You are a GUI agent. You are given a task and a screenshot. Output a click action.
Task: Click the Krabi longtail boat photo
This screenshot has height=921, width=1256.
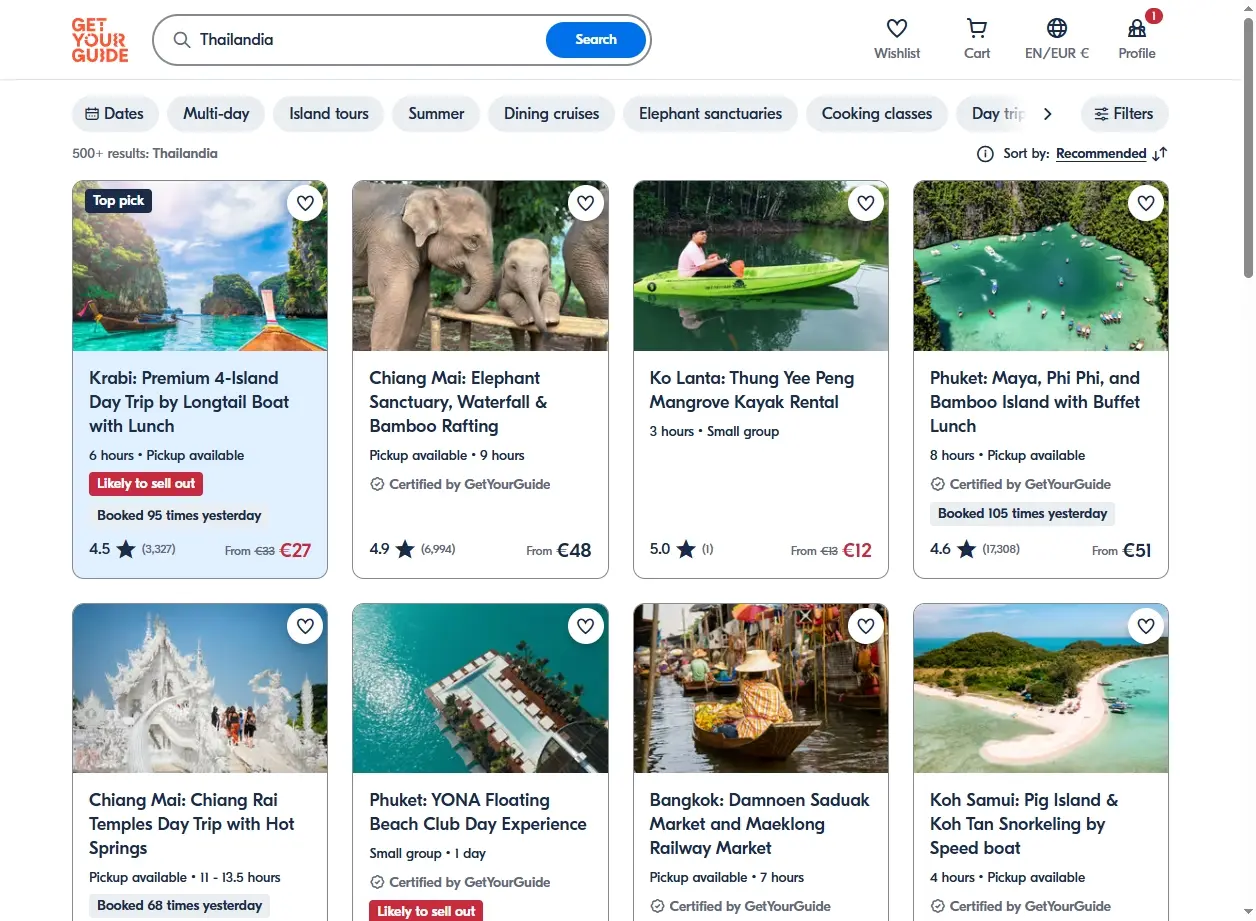tap(200, 266)
